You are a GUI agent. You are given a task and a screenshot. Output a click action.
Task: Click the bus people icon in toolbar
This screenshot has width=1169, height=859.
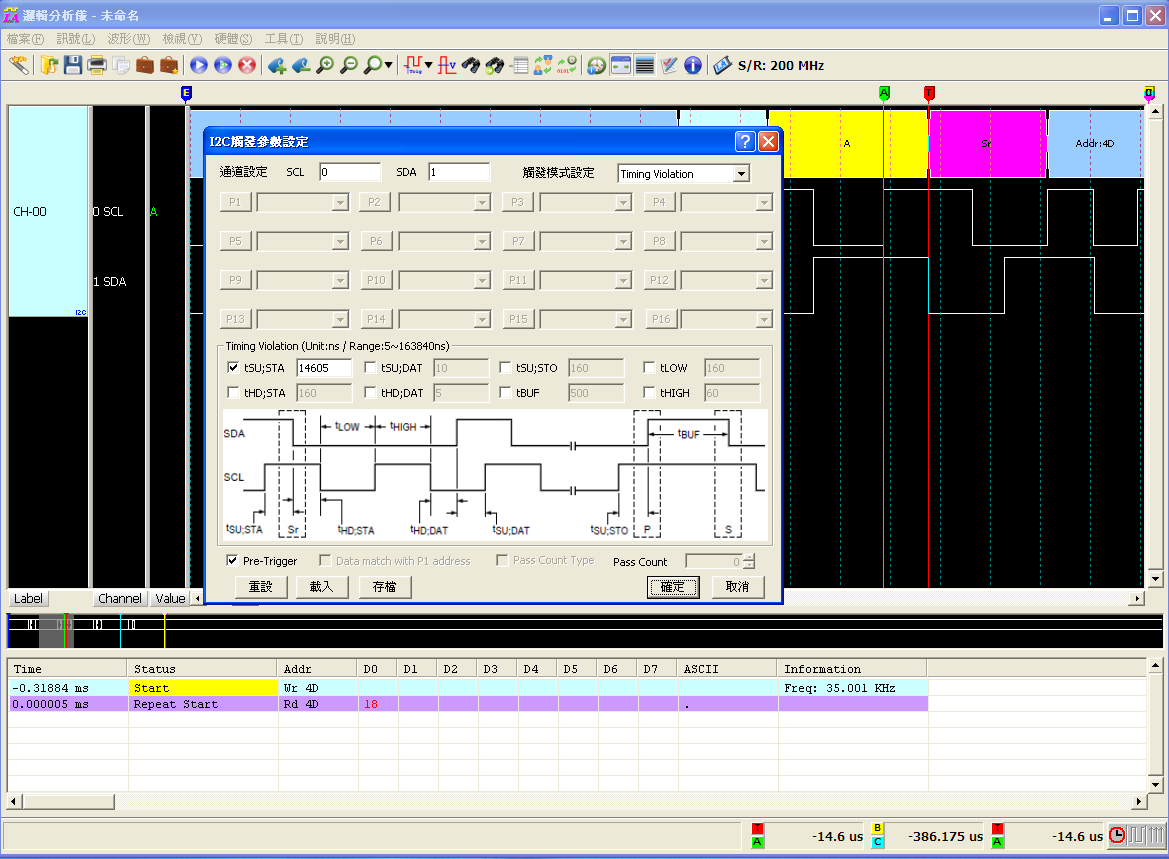pos(543,66)
